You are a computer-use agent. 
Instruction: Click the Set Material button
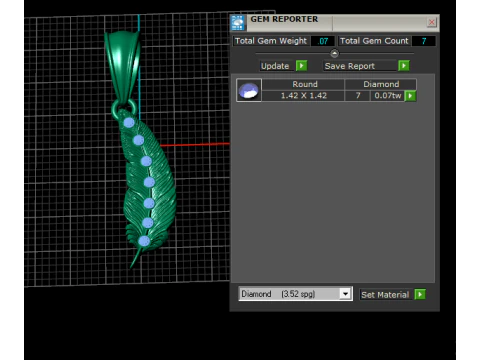pos(385,295)
